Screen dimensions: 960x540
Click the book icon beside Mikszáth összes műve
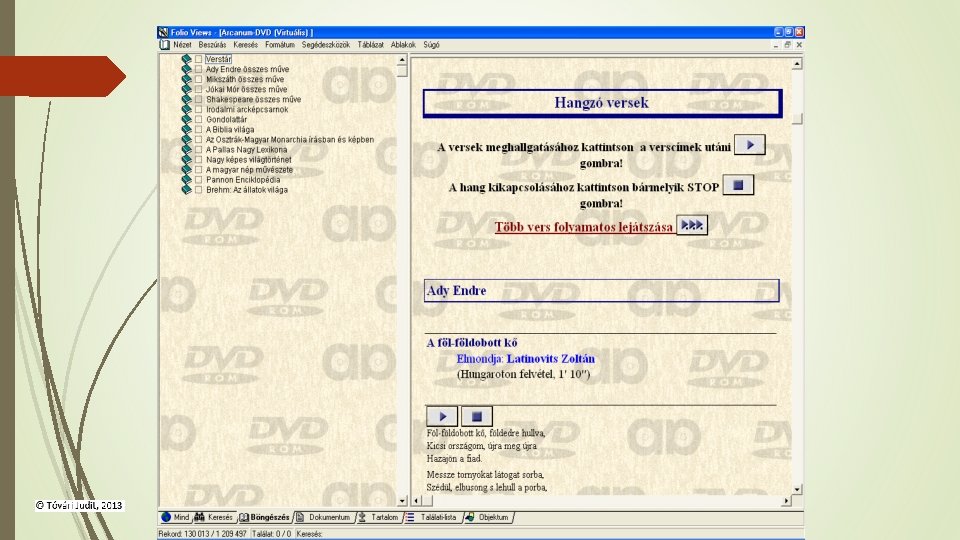tap(187, 80)
